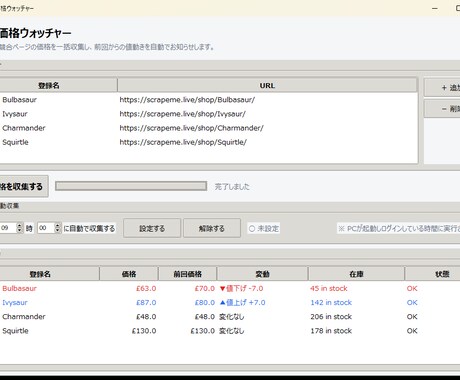The image size is (460, 380).
Task: Click the 状態 column header
Action: tap(433, 274)
